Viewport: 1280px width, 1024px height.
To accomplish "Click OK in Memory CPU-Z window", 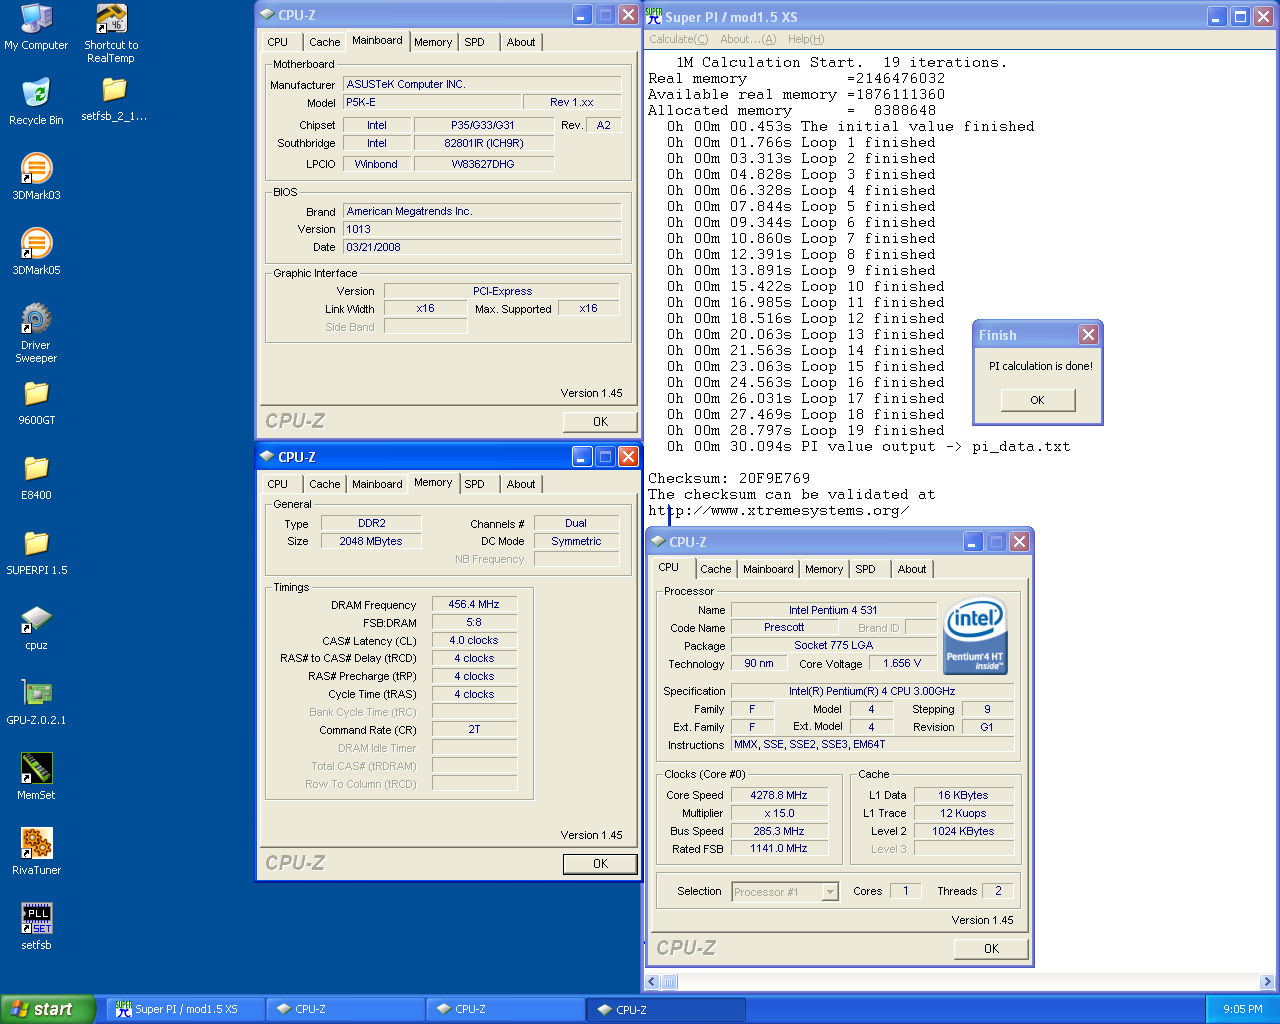I will [600, 863].
